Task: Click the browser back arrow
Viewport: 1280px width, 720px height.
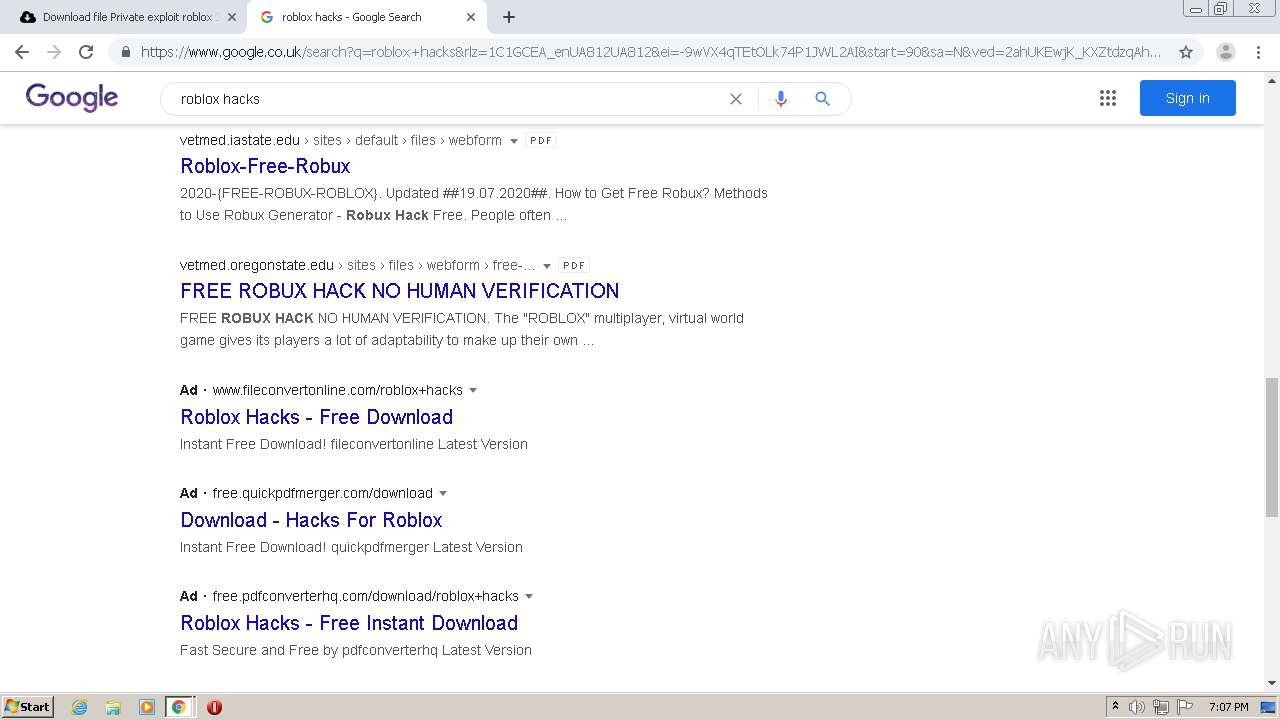Action: click(22, 52)
